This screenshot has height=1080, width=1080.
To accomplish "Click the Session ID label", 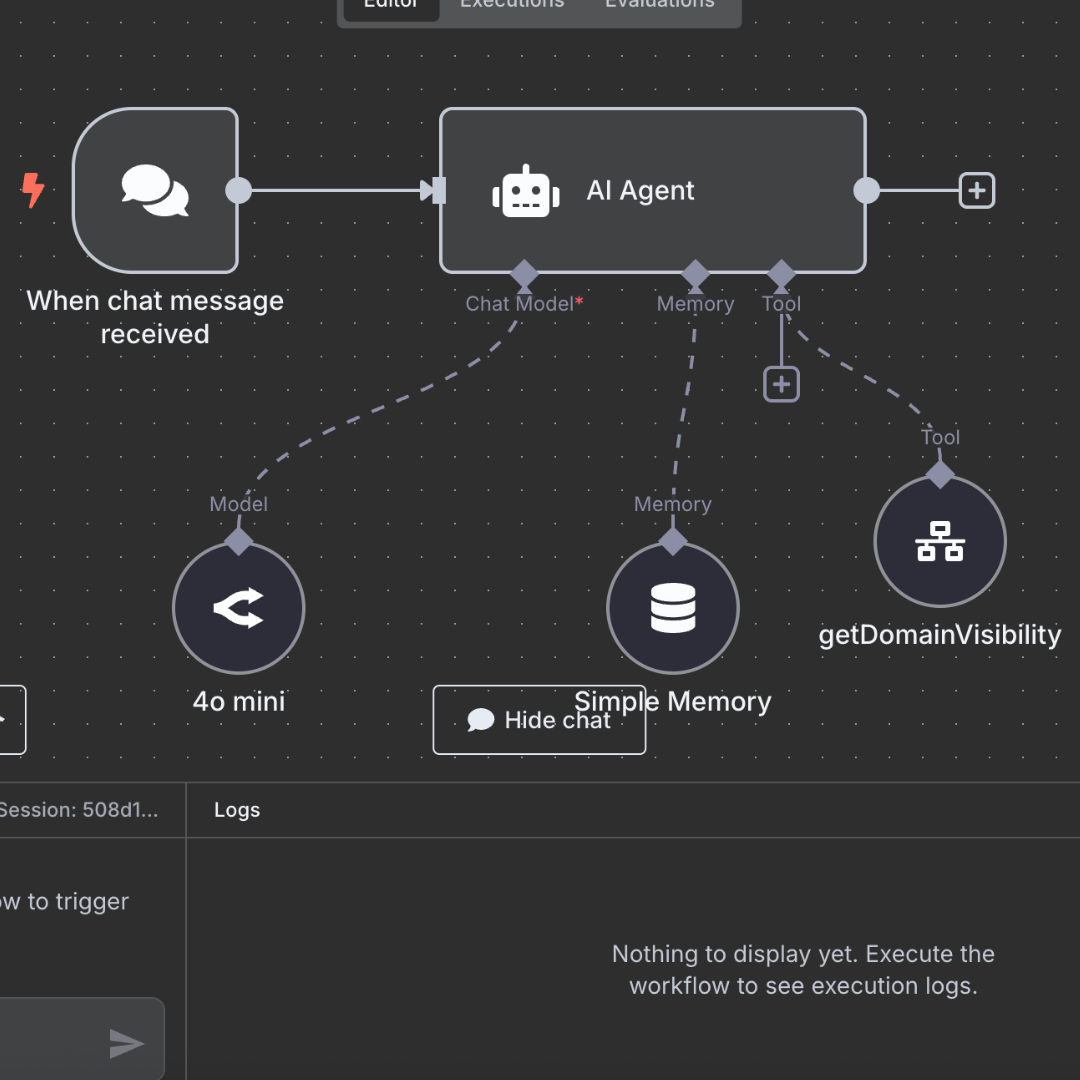I will click(x=78, y=810).
